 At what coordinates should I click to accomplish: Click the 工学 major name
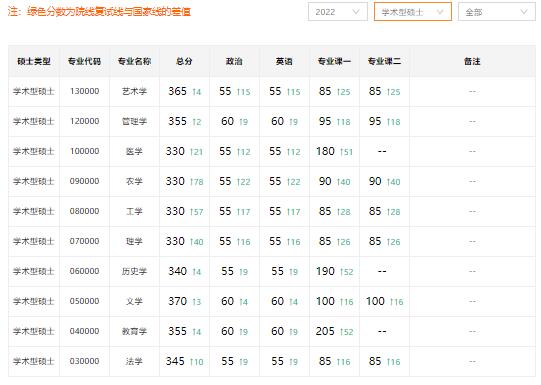coord(134,211)
